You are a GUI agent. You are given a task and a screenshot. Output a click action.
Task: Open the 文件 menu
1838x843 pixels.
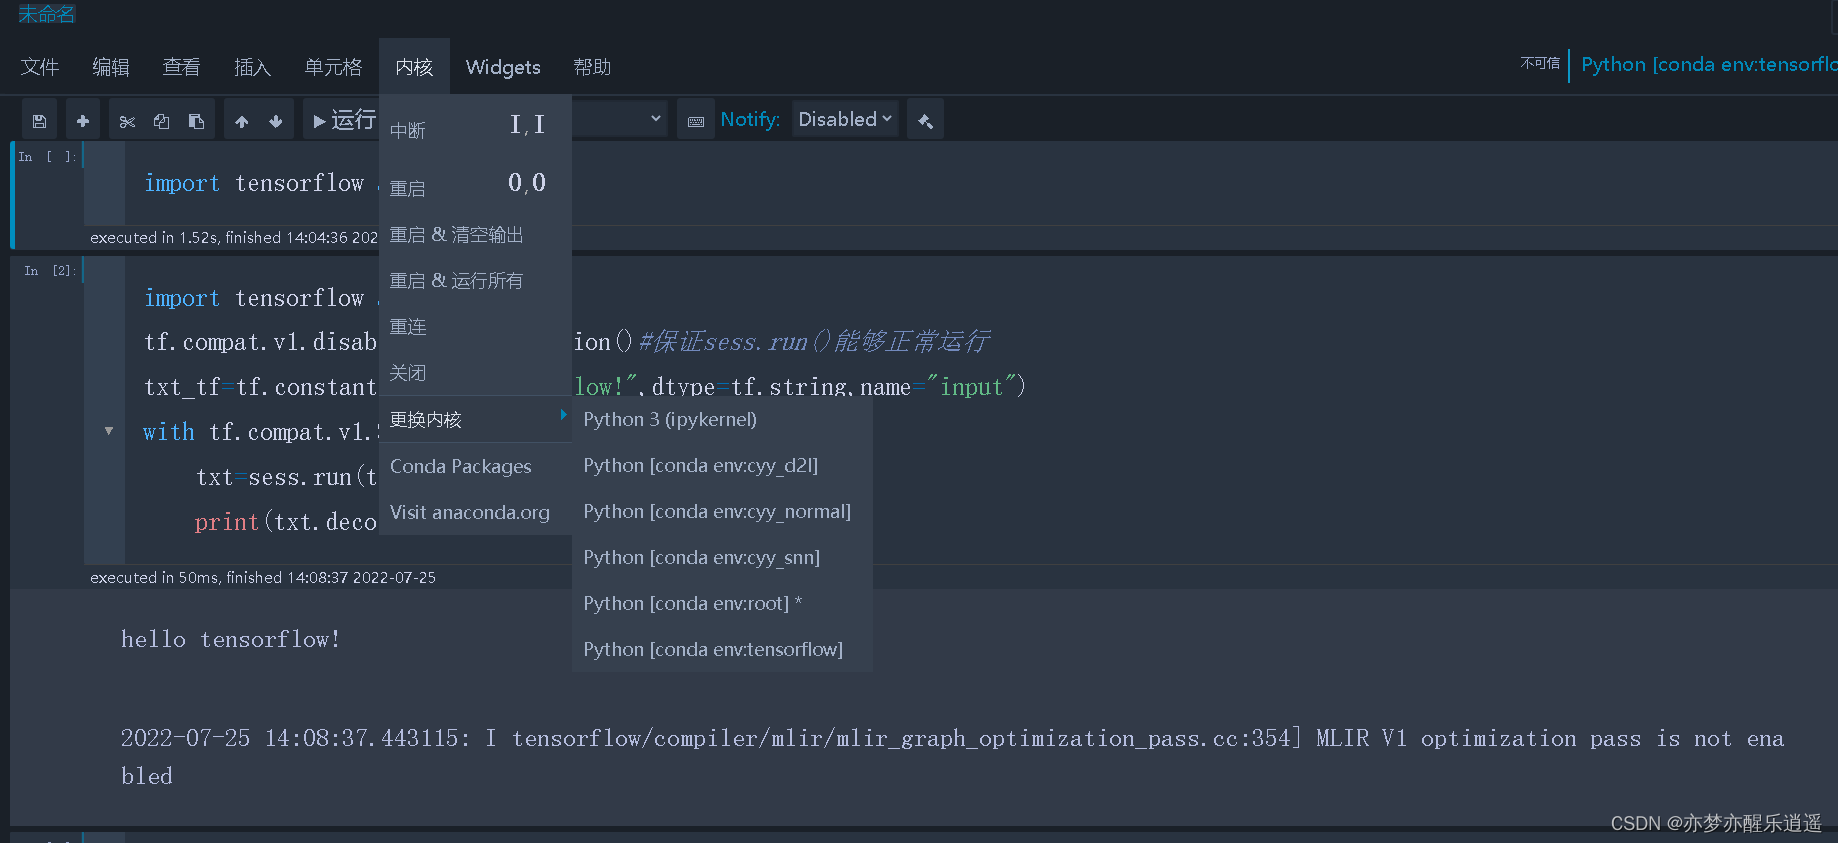(x=40, y=67)
